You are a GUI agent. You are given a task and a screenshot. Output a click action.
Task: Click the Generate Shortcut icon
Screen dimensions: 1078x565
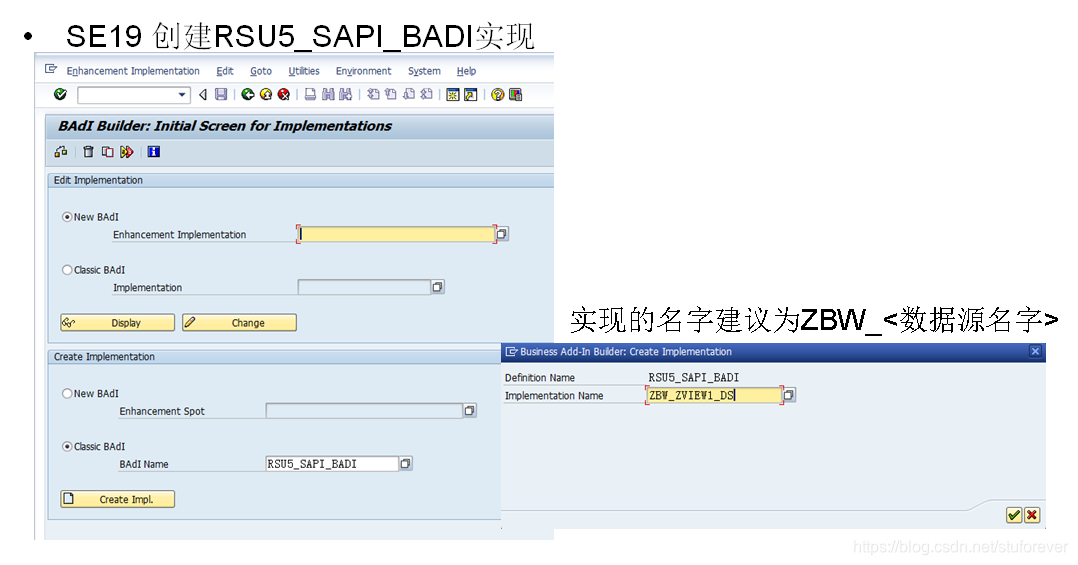tap(470, 95)
